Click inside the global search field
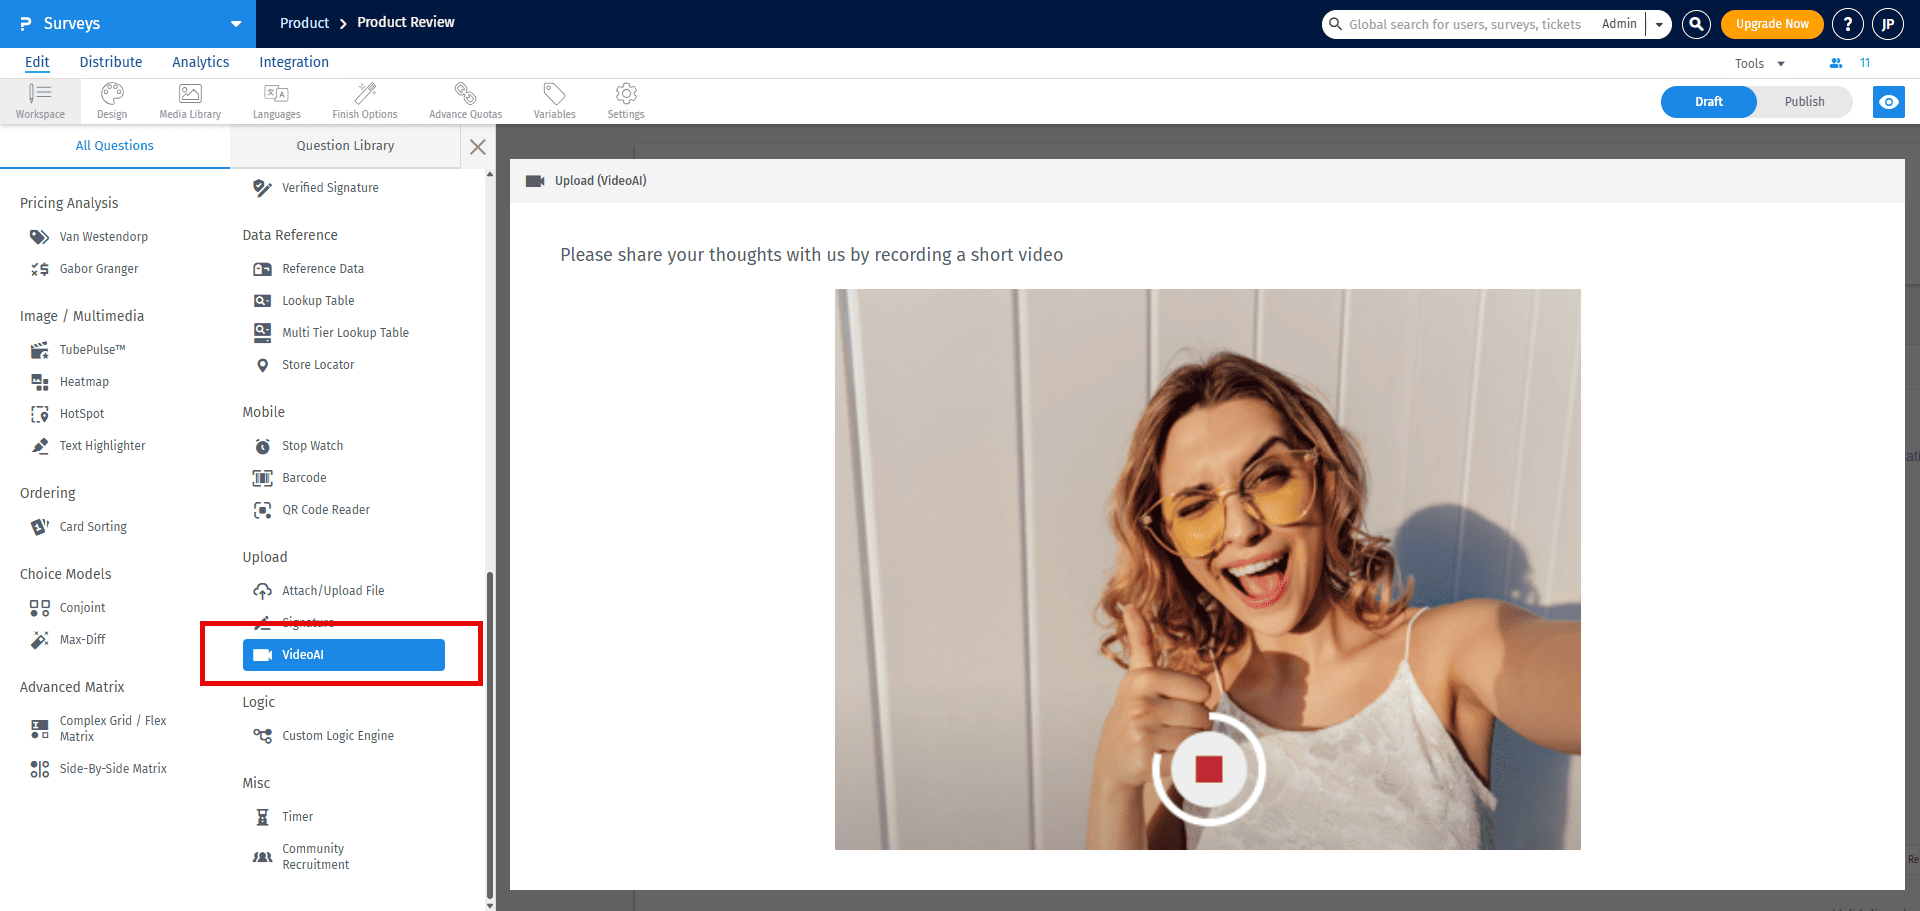The image size is (1920, 911). click(1460, 23)
